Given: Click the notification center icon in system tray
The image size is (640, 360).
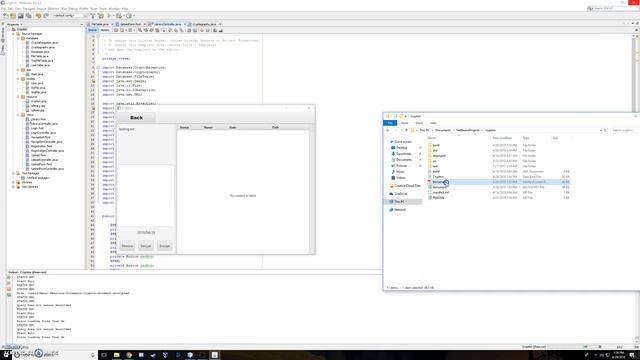Looking at the screenshot, I should click(x=632, y=355).
